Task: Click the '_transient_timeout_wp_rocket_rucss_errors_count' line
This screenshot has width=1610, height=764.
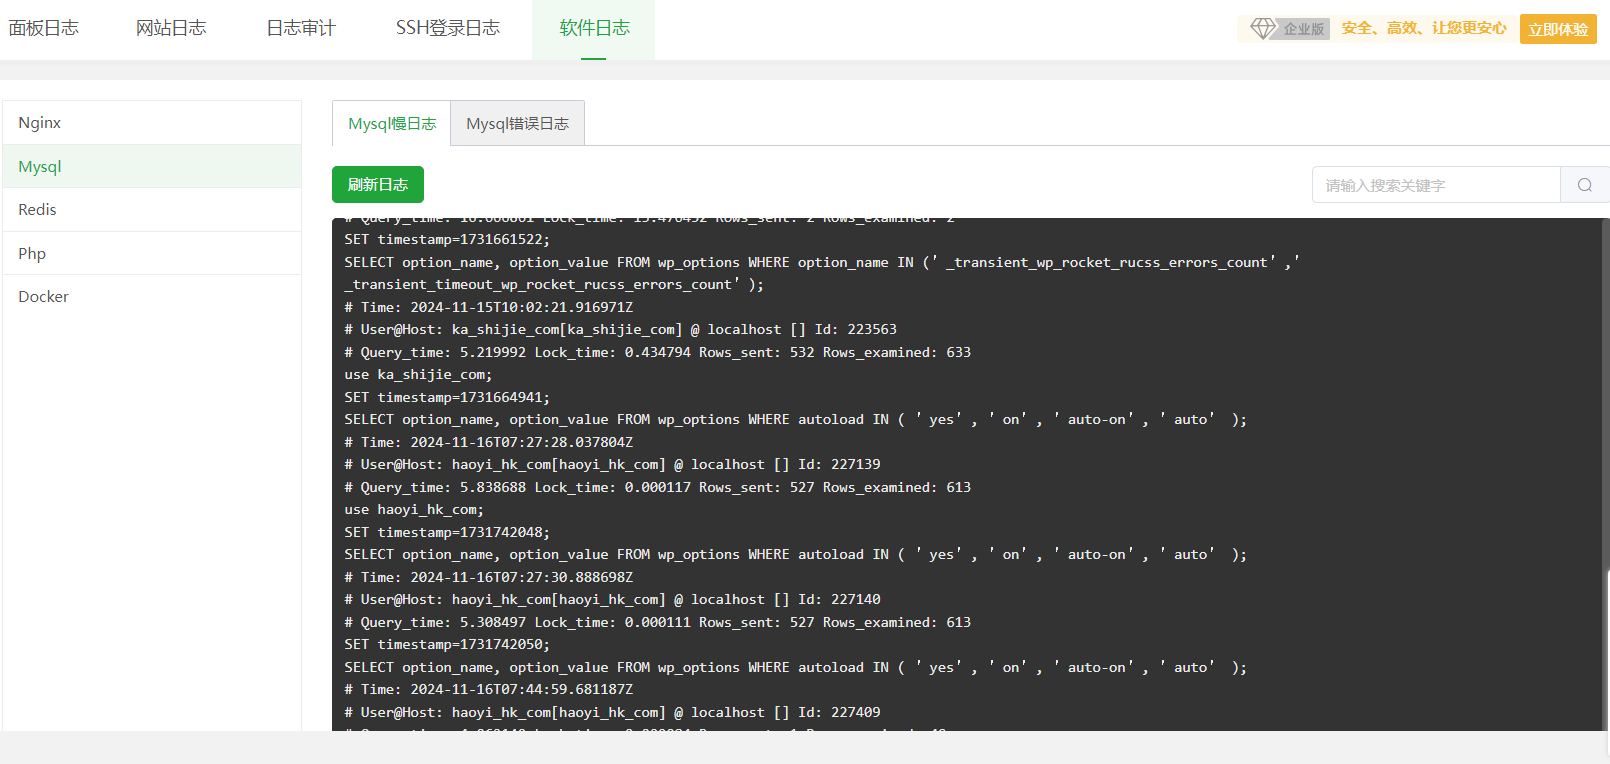Action: 554,284
